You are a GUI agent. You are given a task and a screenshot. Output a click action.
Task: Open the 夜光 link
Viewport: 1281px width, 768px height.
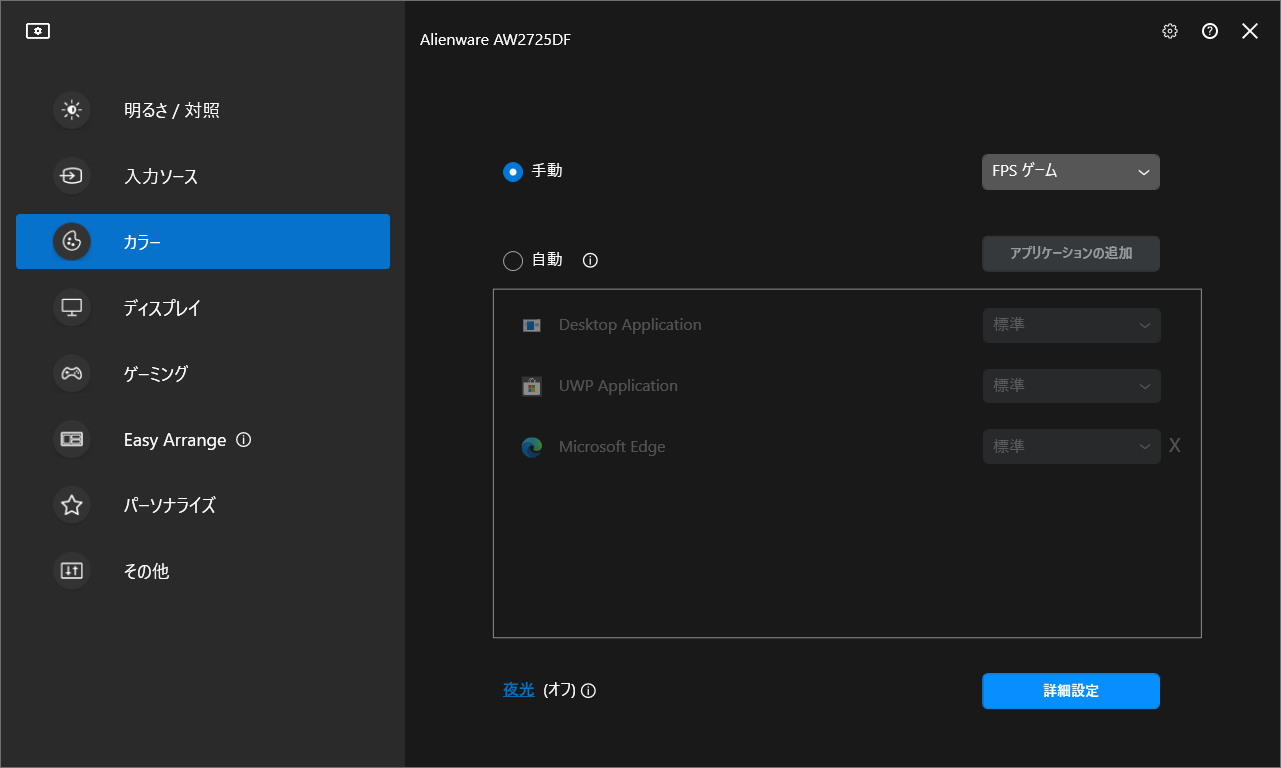pos(519,690)
